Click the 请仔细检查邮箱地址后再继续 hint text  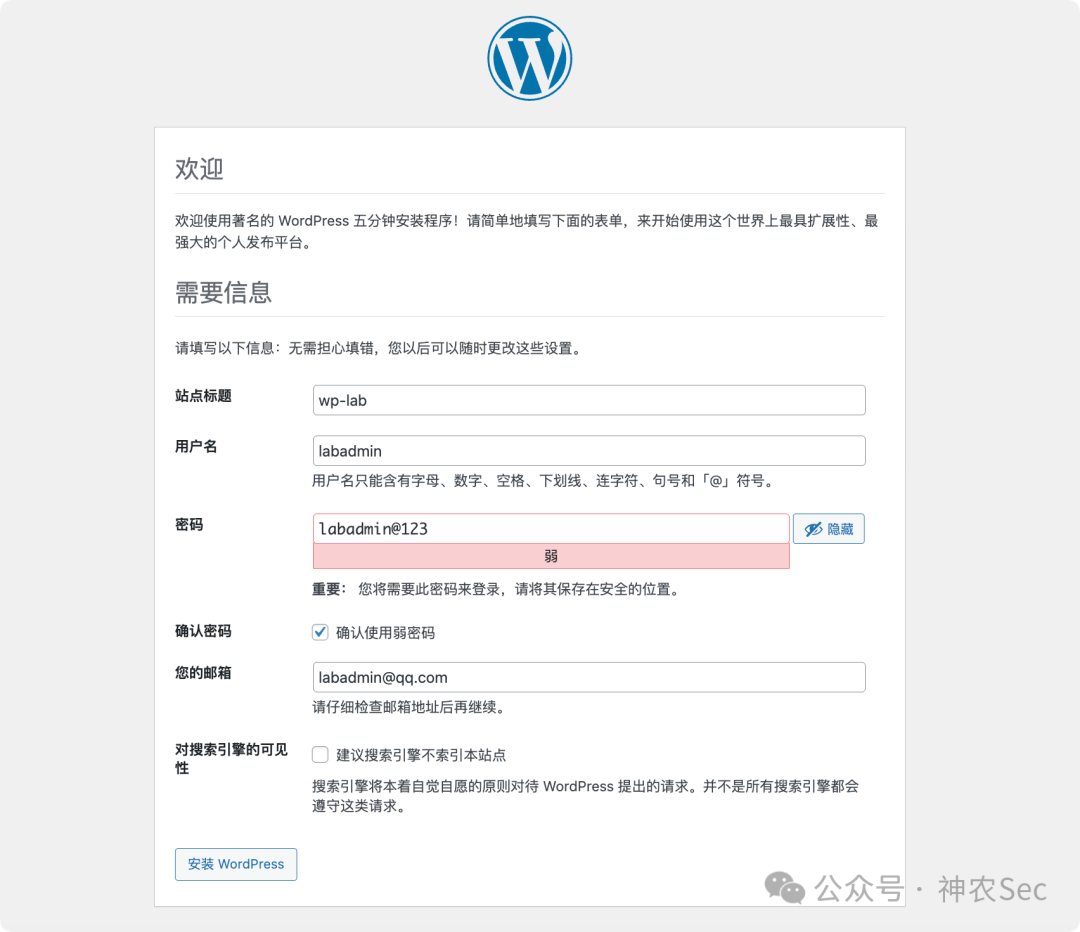(411, 707)
